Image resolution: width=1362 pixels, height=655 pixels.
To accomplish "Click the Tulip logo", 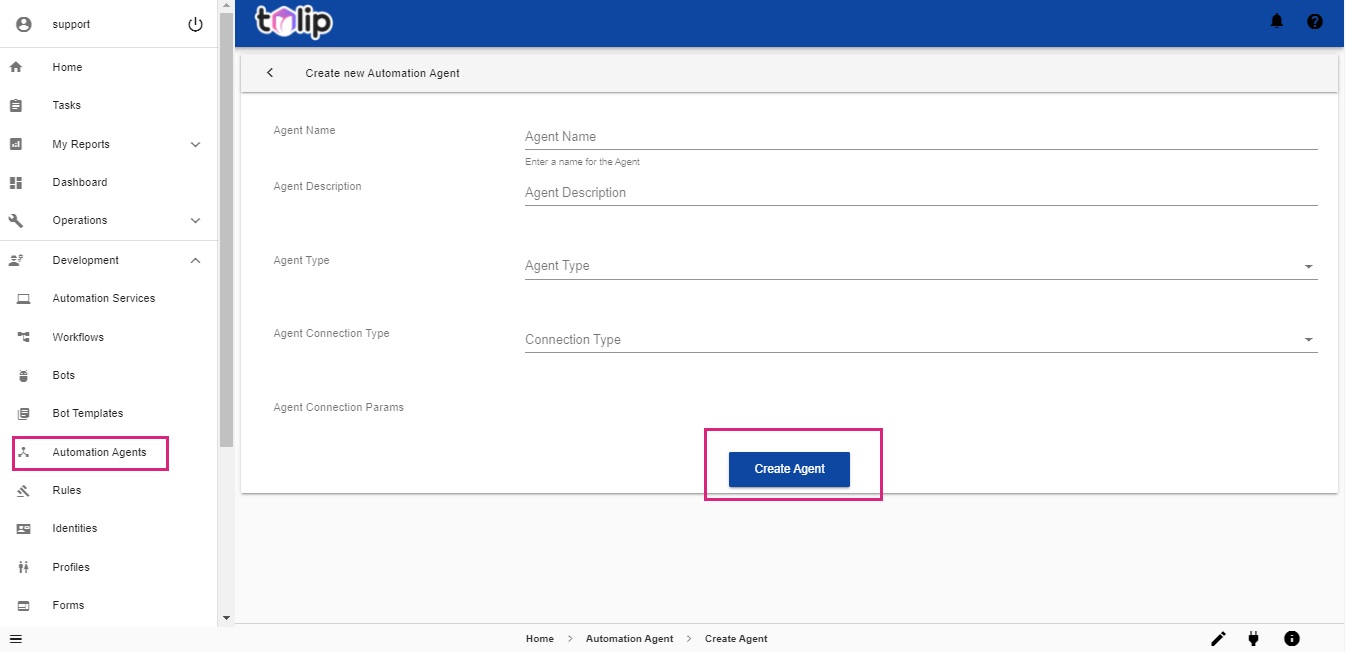I will [x=294, y=22].
